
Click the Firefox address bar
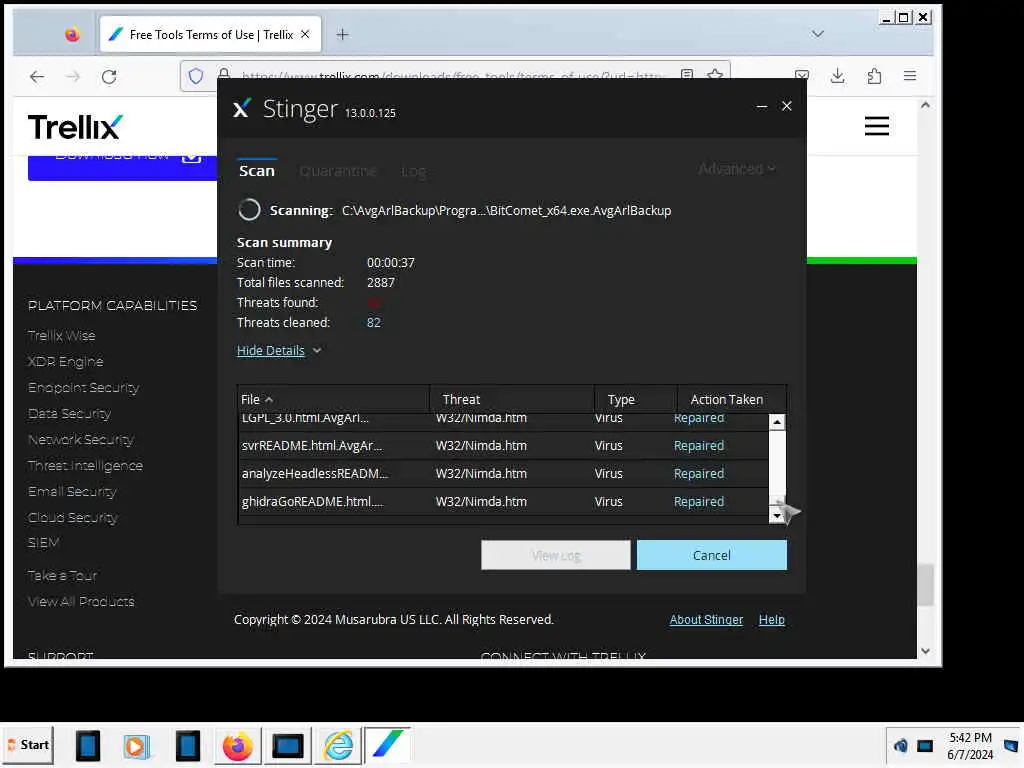click(x=455, y=76)
